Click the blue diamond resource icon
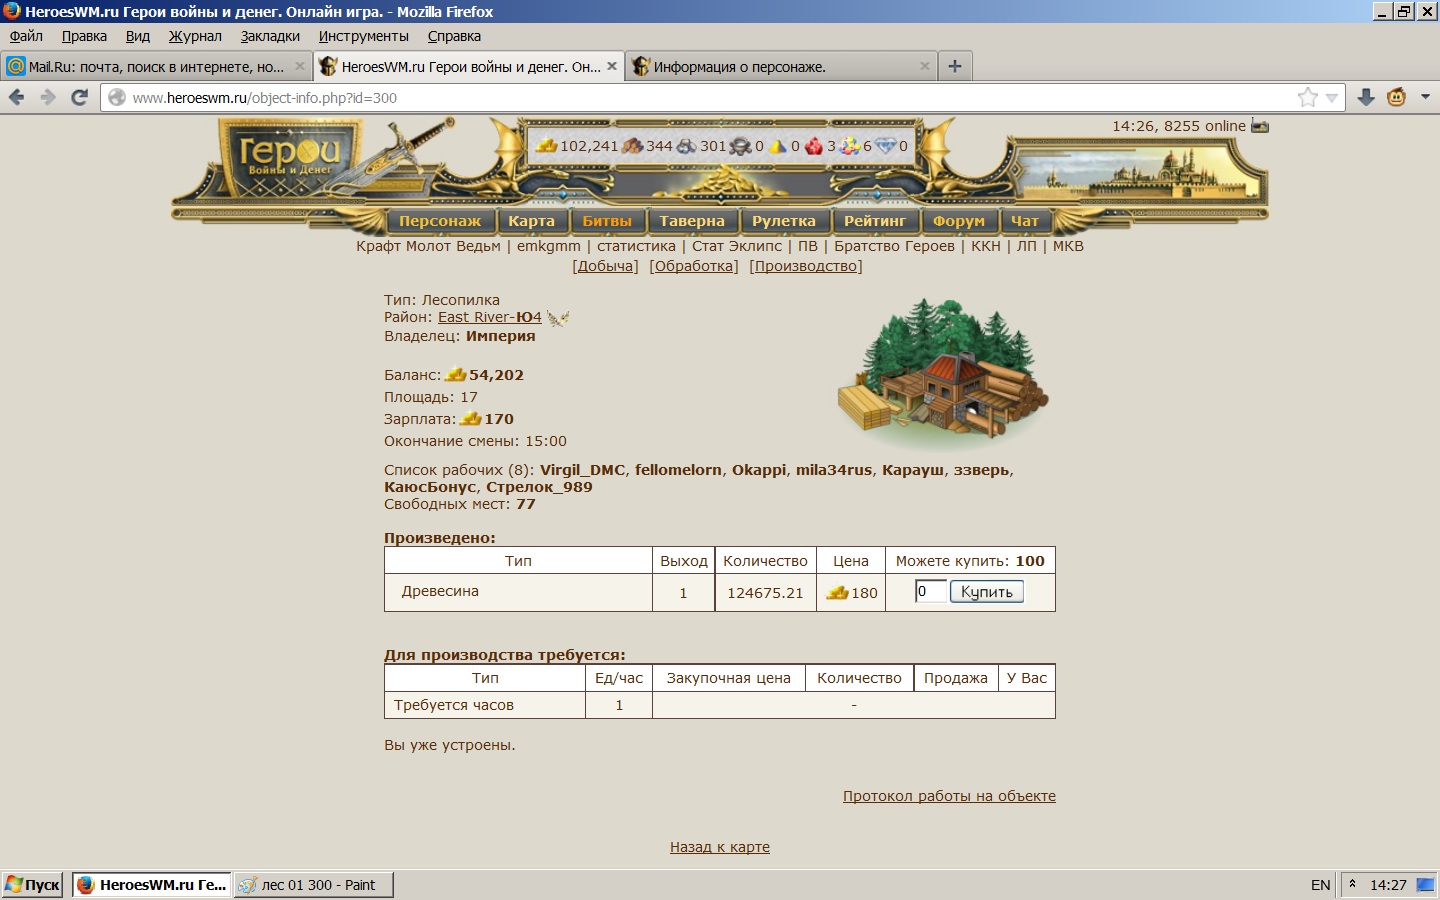The width and height of the screenshot is (1440, 900). click(886, 146)
